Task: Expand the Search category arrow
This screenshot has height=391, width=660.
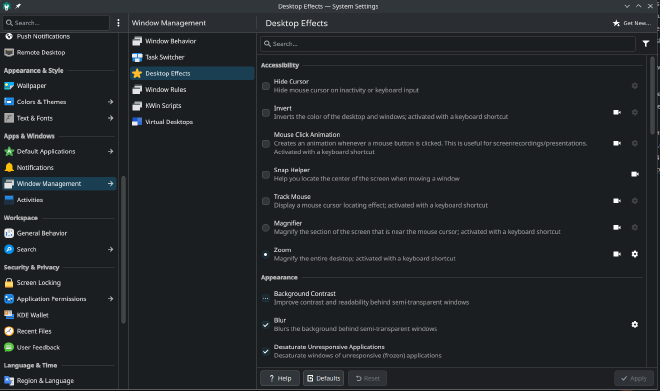Action: pos(110,250)
